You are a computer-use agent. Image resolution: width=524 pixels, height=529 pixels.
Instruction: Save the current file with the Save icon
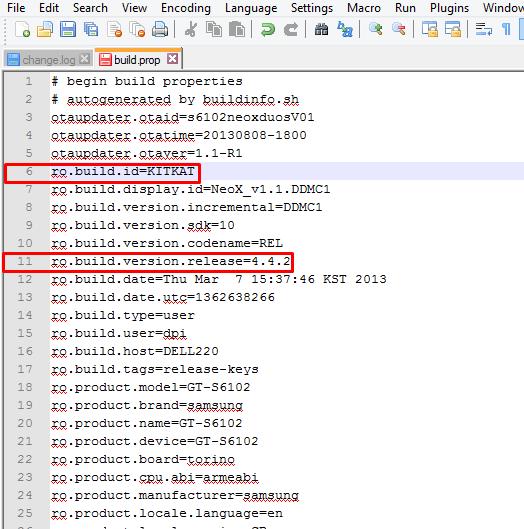pyautogui.click(x=68, y=29)
